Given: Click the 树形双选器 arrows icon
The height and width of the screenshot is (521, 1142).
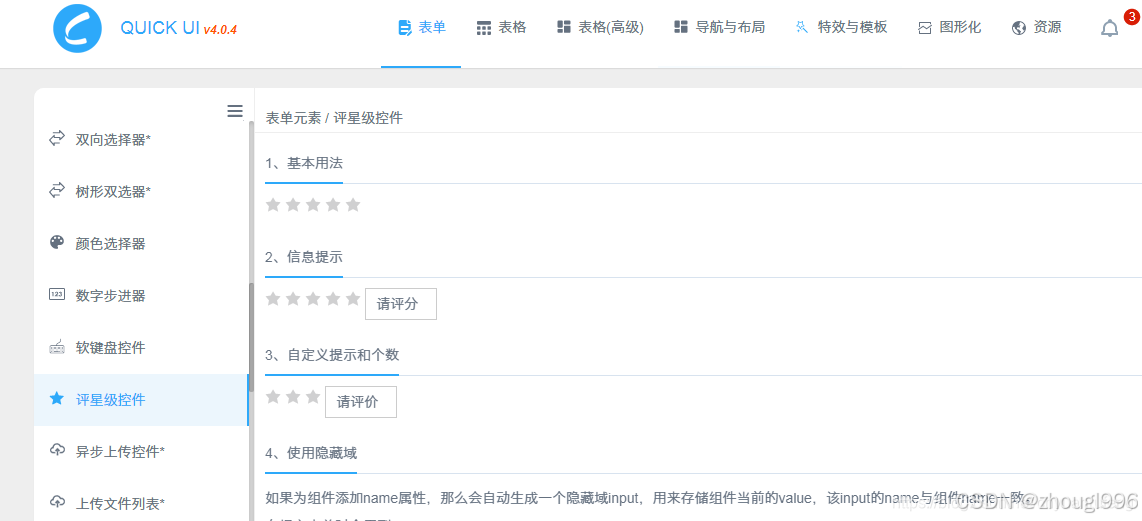Looking at the screenshot, I should click(x=57, y=191).
